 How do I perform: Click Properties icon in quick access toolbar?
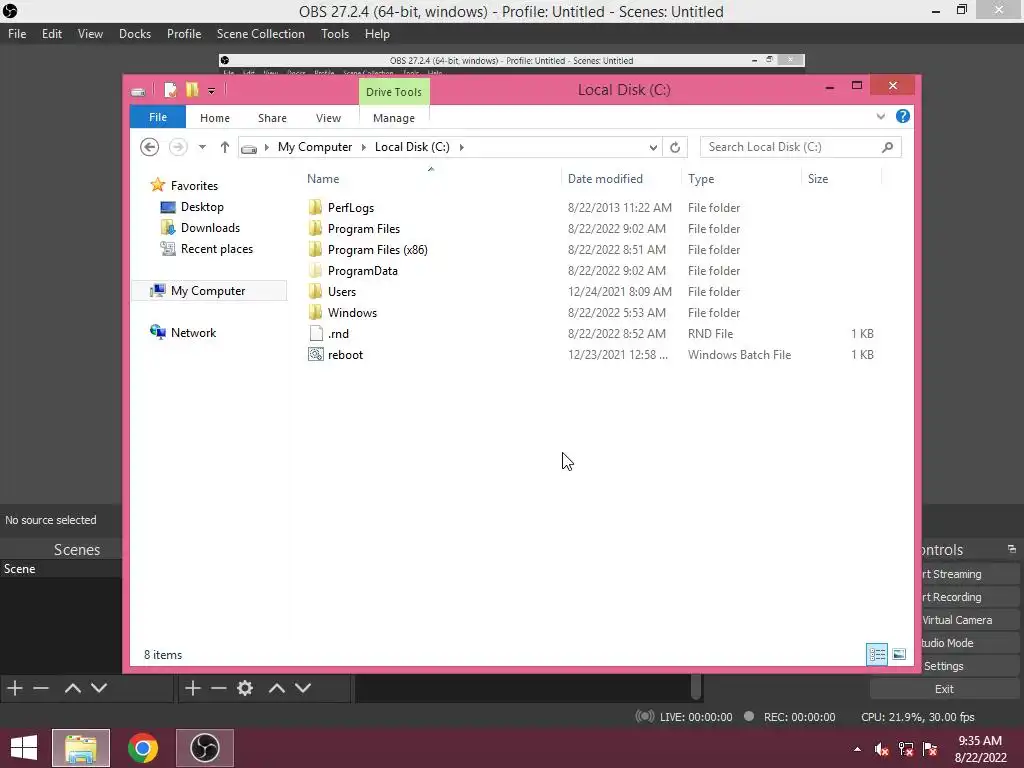170,90
